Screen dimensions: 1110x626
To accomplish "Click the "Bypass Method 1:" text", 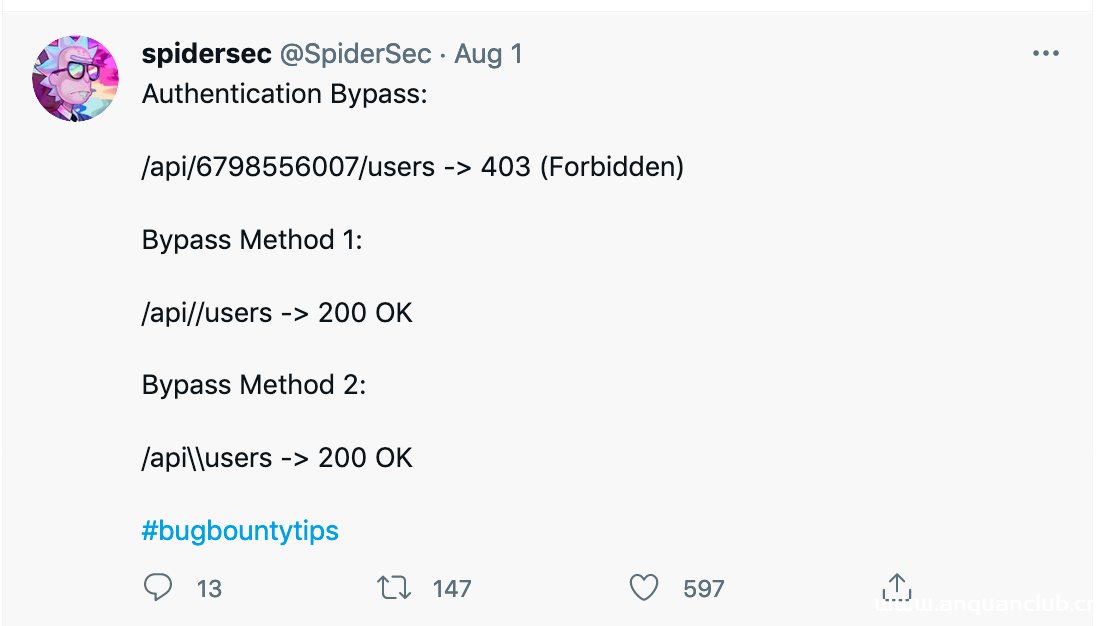I will (252, 240).
